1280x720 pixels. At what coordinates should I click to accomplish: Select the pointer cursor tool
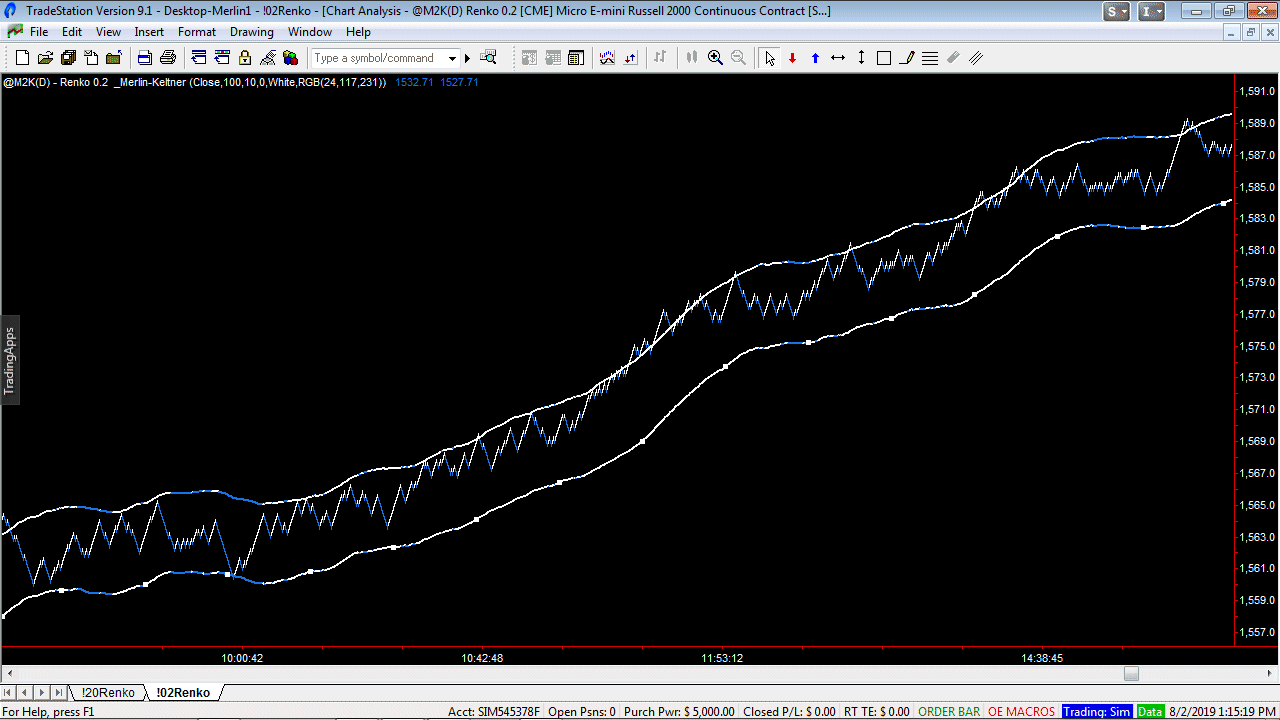(x=769, y=58)
